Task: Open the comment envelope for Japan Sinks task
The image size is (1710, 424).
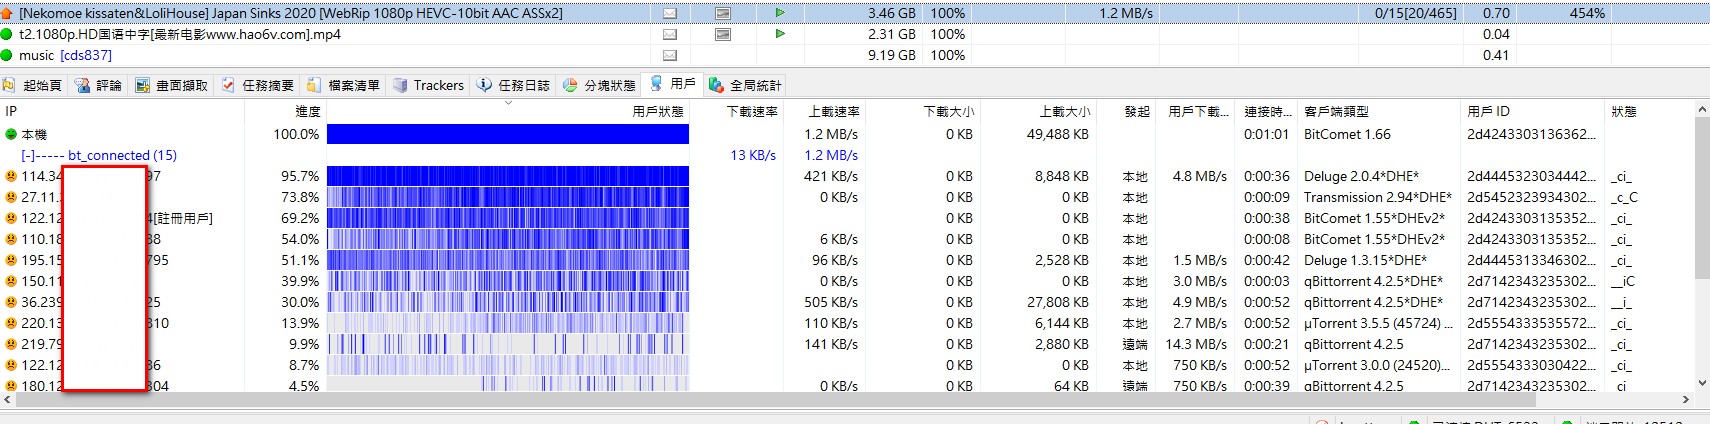Action: 670,13
